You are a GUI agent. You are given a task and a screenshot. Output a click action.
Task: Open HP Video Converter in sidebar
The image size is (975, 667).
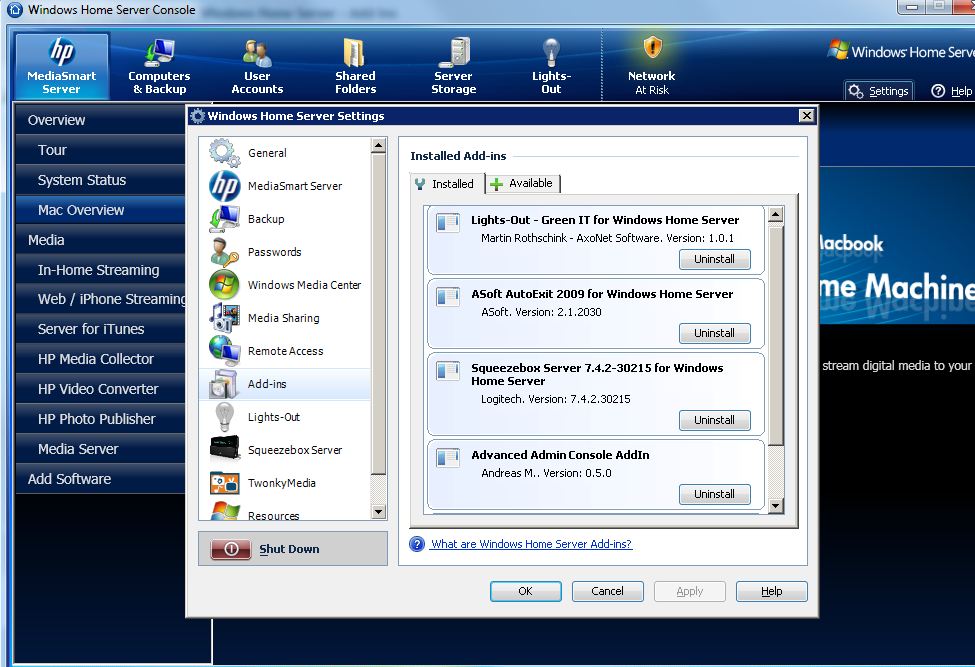click(100, 389)
